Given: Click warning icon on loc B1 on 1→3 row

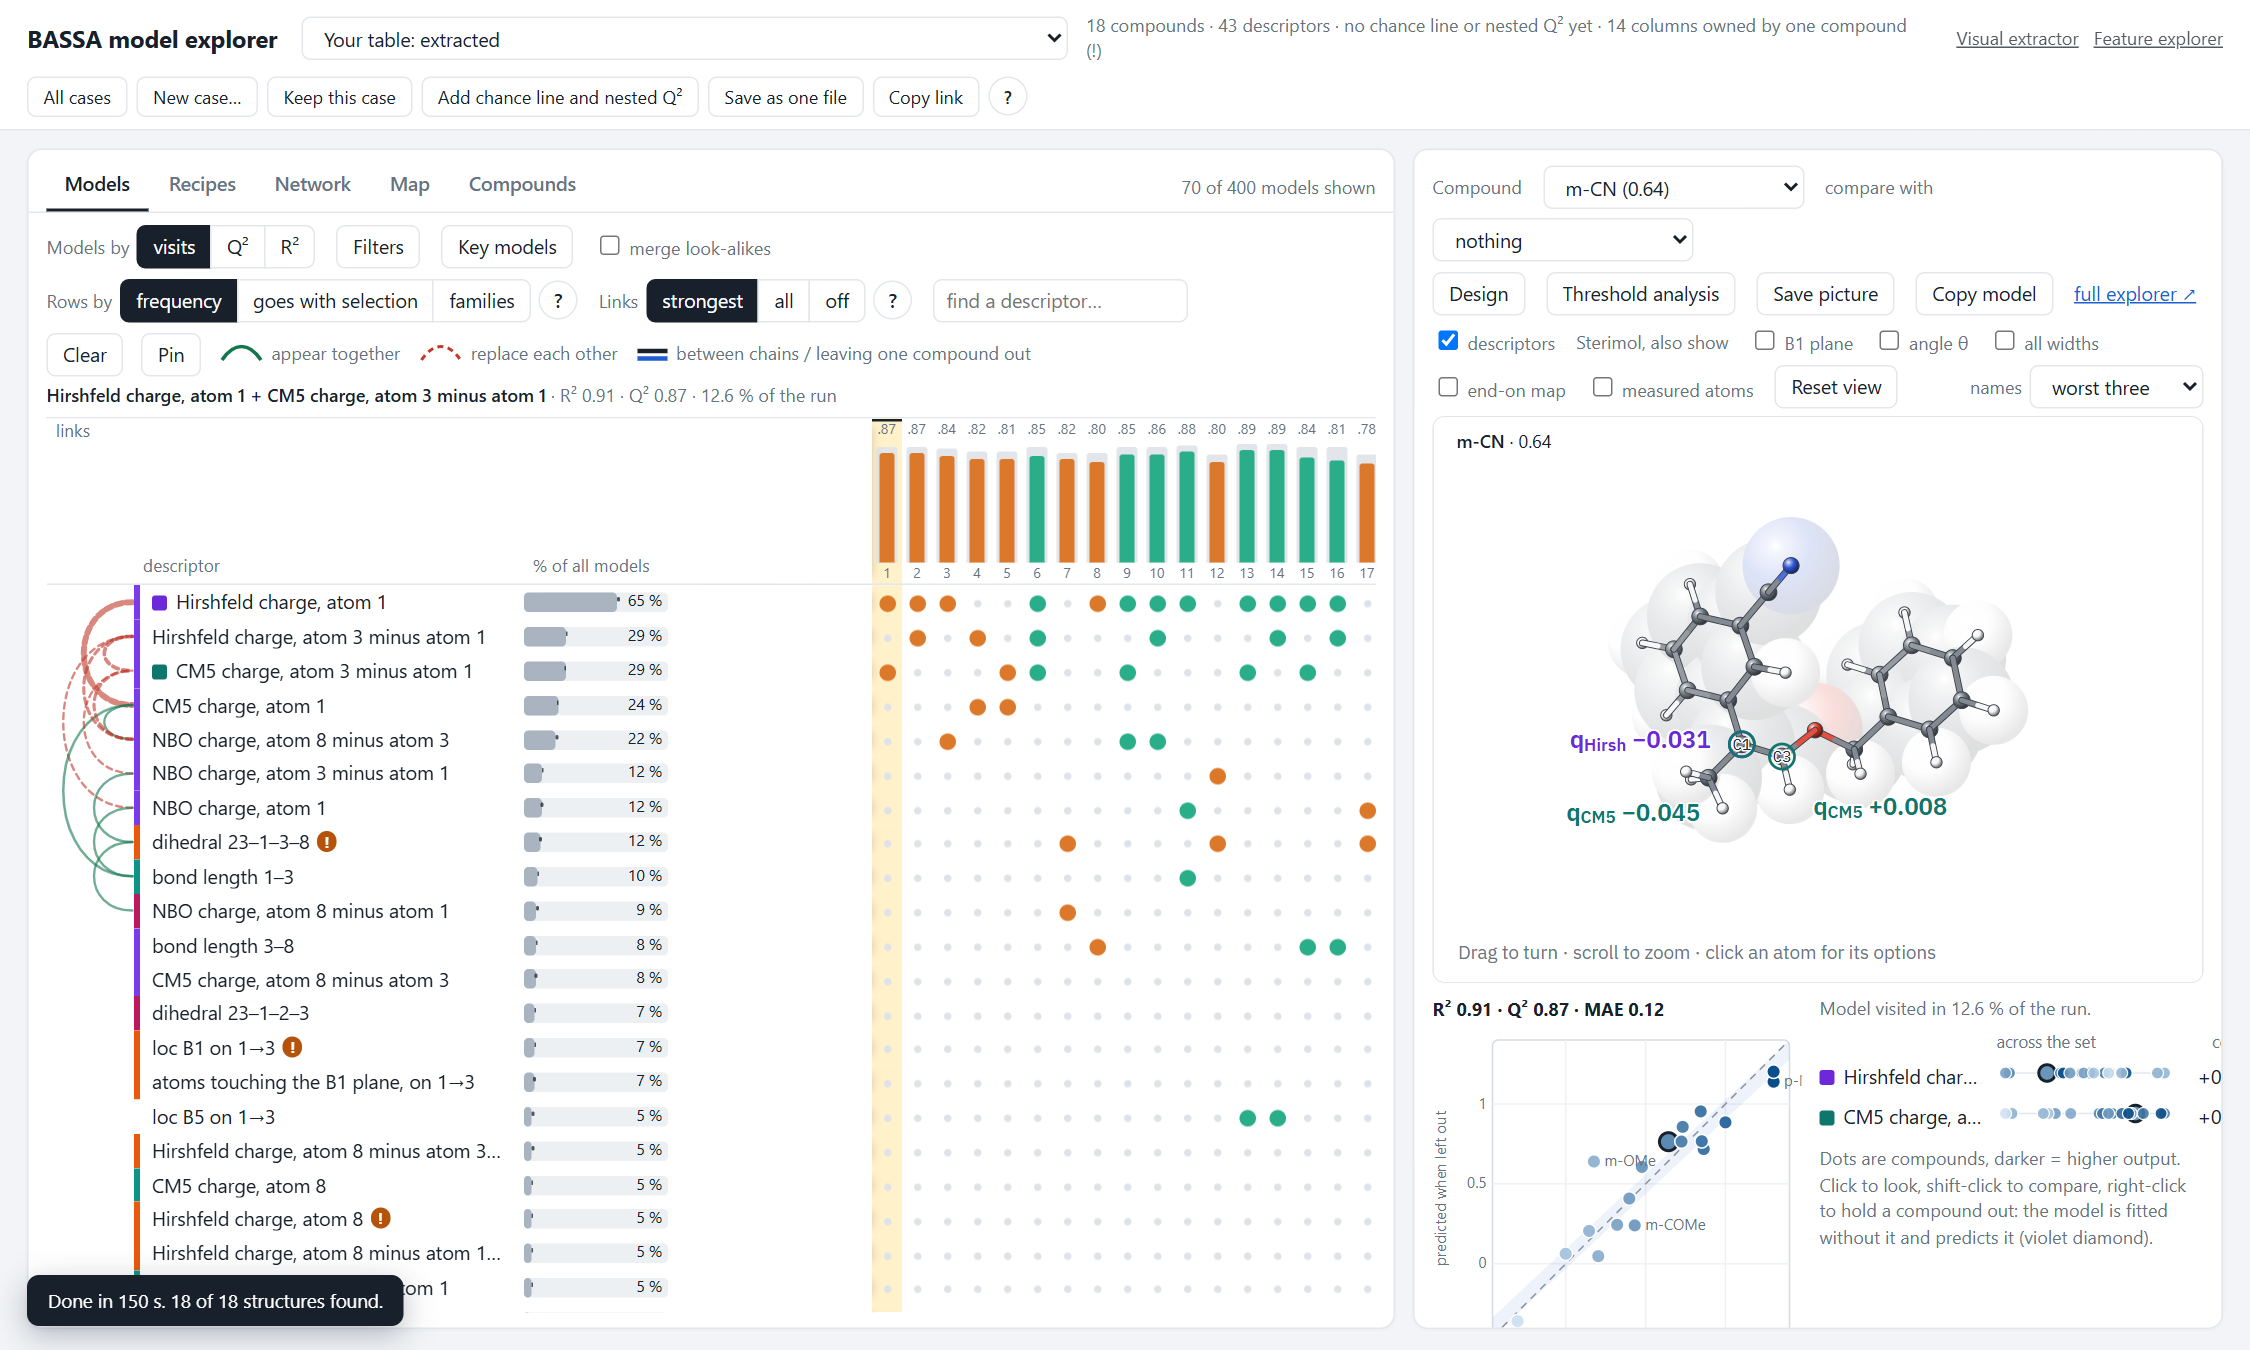Looking at the screenshot, I should (x=292, y=1047).
